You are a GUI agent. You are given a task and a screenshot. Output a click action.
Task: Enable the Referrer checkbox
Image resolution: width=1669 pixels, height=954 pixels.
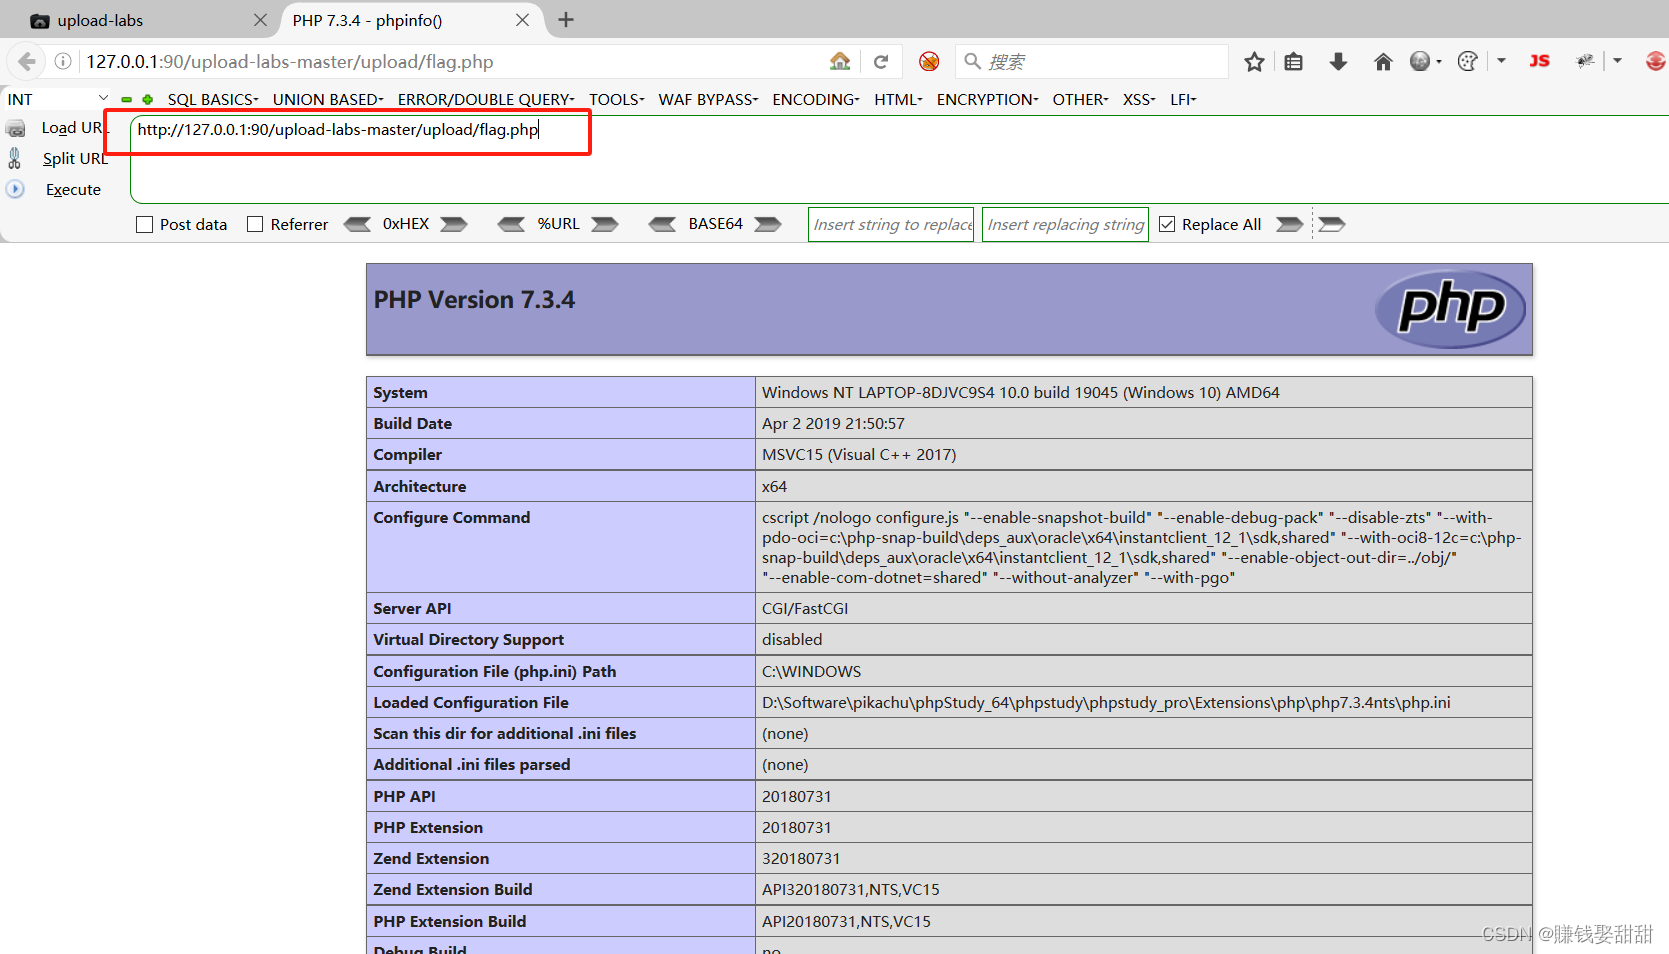tap(255, 224)
